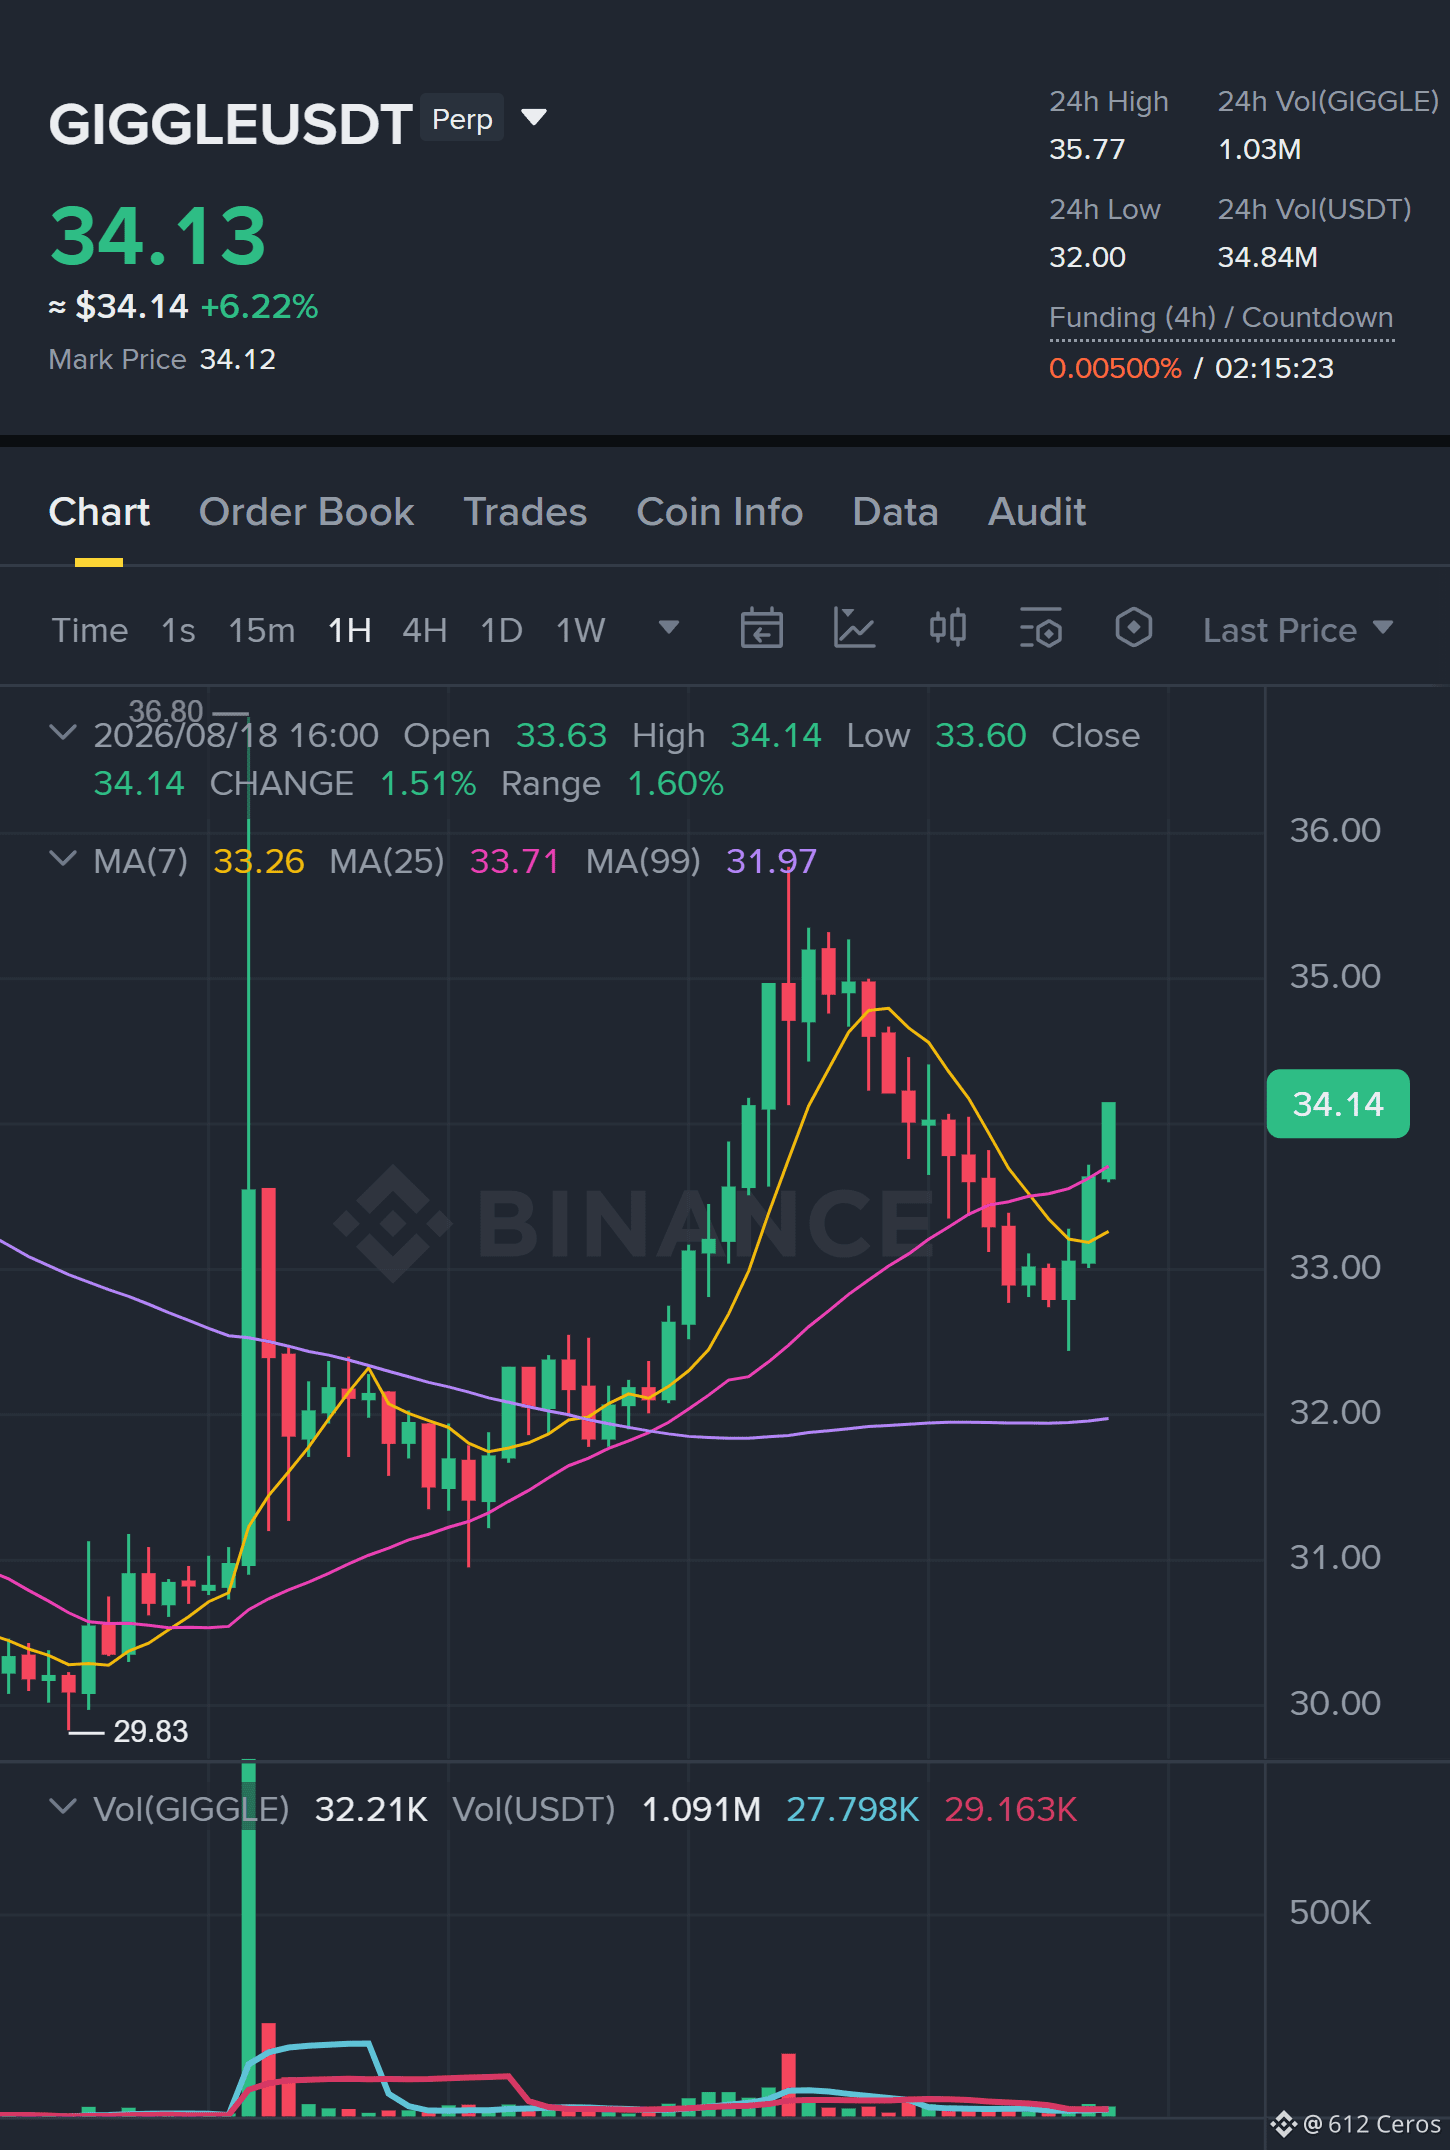Open the candlestick chart style icon
Screen dimensions: 1450x2150
947,628
